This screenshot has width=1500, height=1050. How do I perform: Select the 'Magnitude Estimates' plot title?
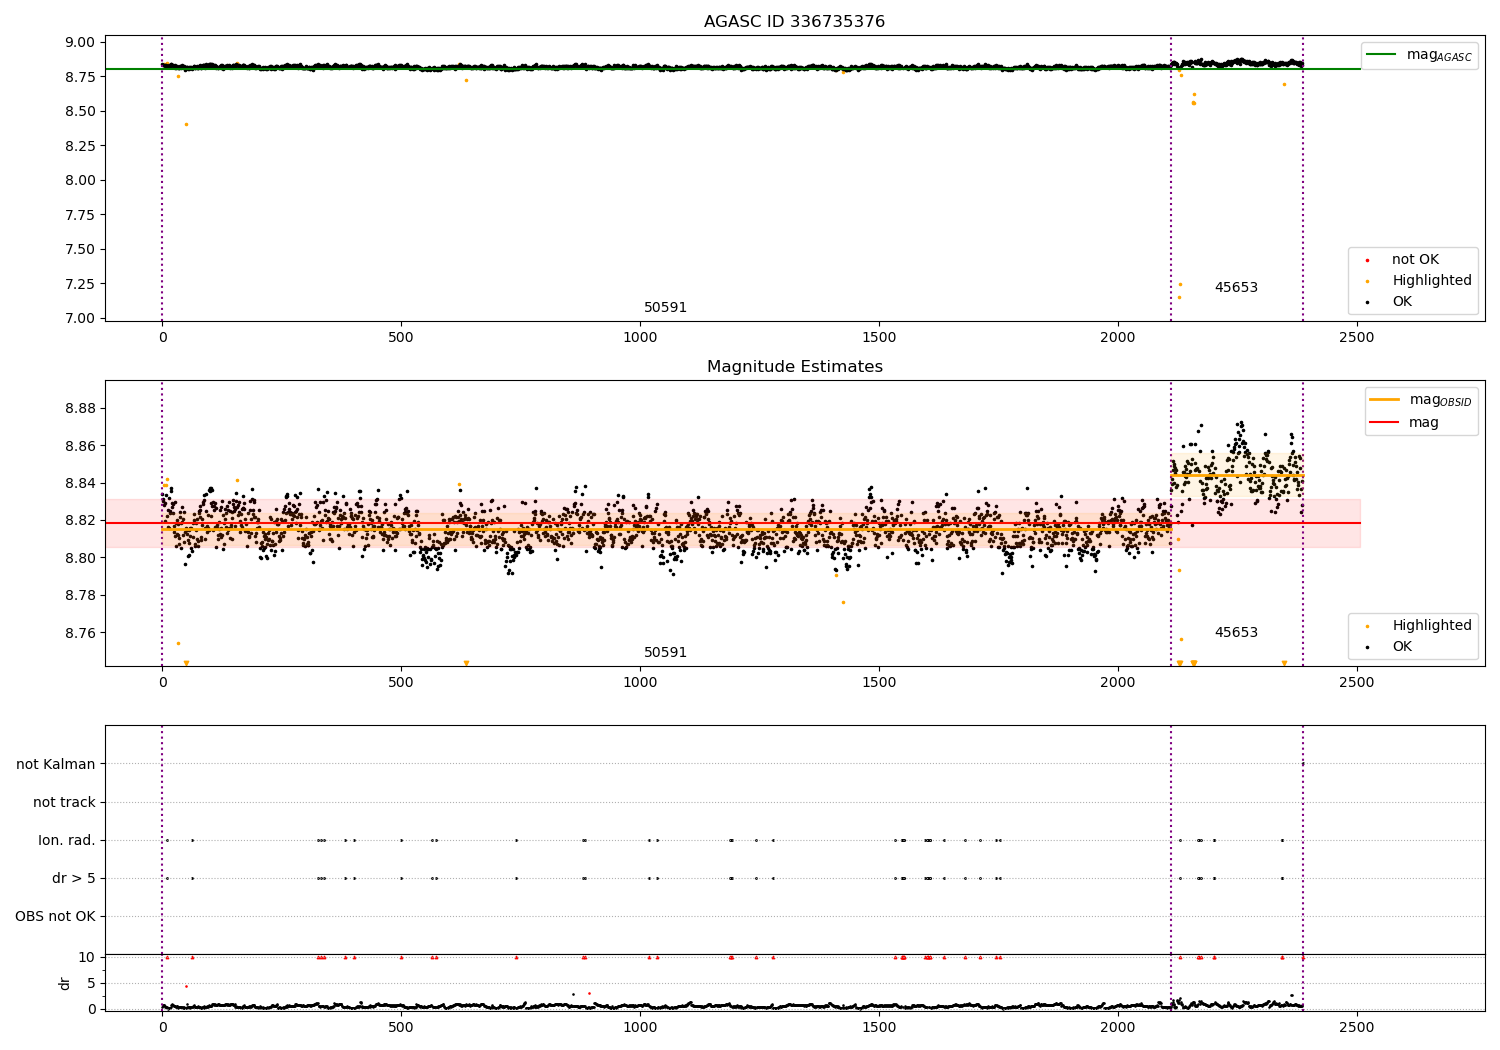[x=794, y=367]
